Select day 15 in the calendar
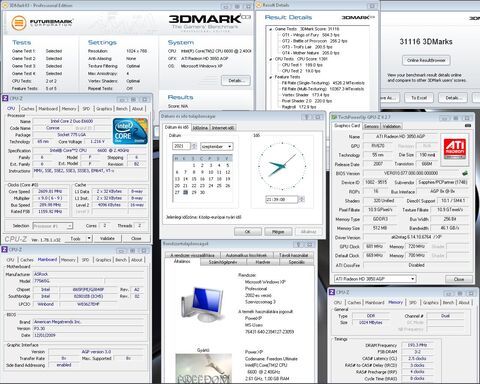The width and height of the screenshot is (480, 384). pos(194,179)
